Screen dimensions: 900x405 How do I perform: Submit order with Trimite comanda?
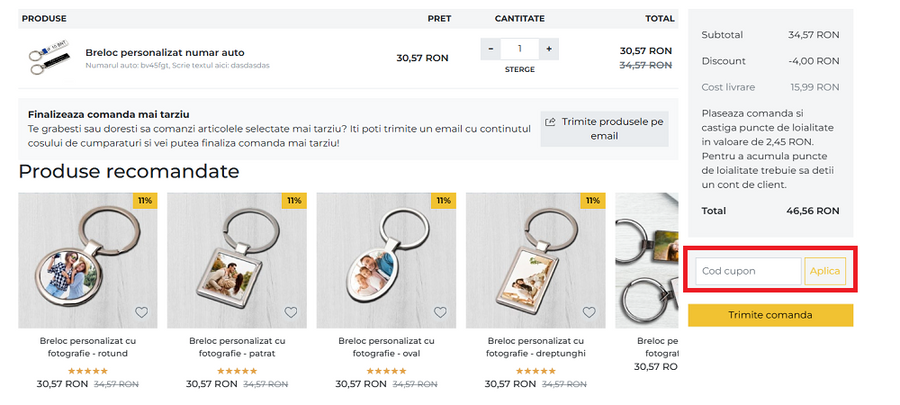(770, 315)
